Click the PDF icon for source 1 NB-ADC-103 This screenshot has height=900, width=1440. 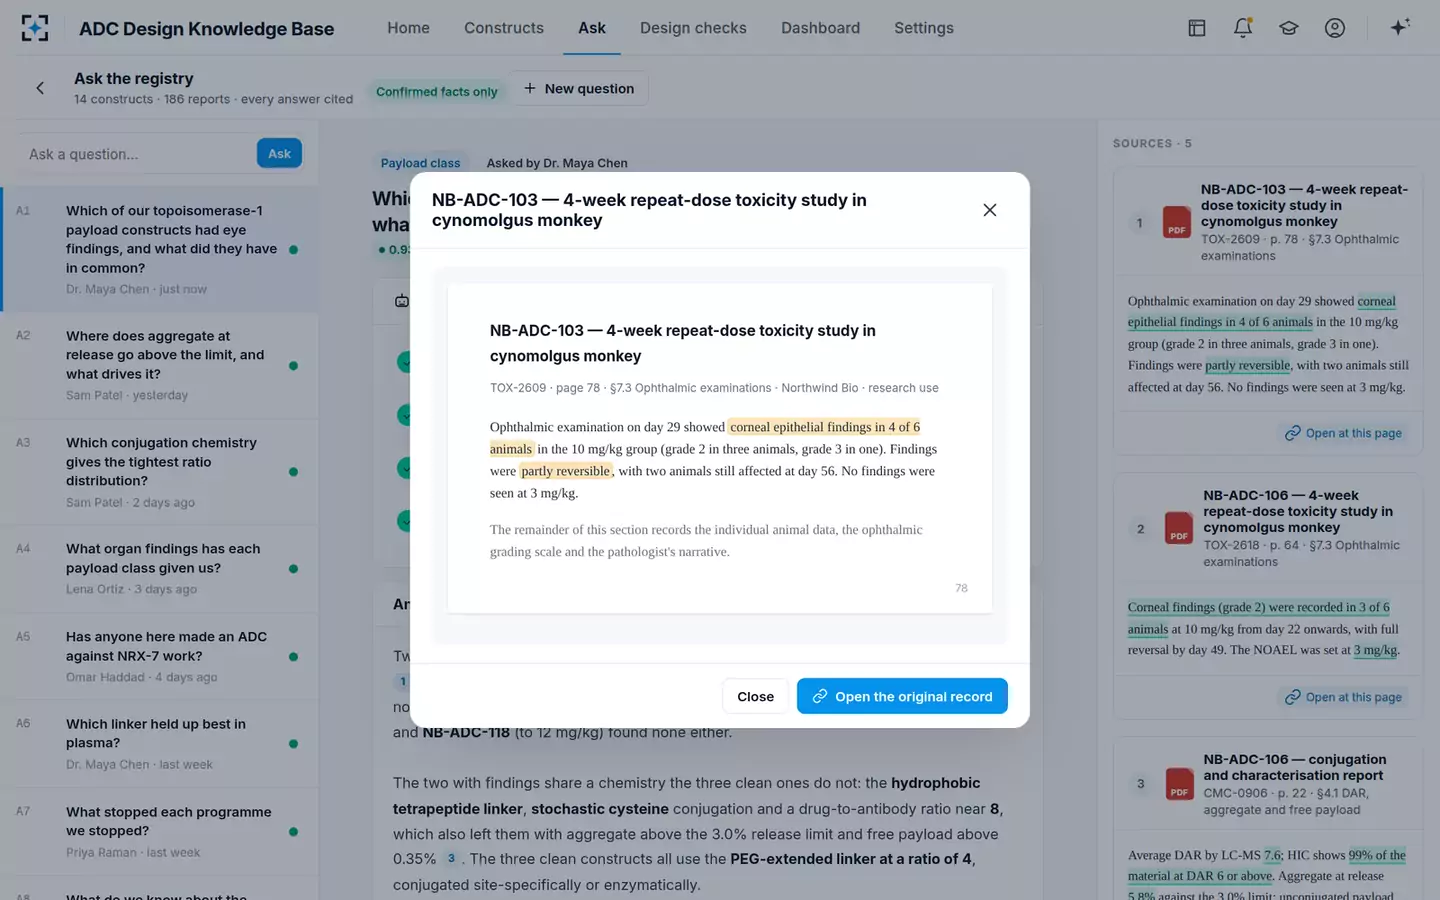(x=1177, y=222)
